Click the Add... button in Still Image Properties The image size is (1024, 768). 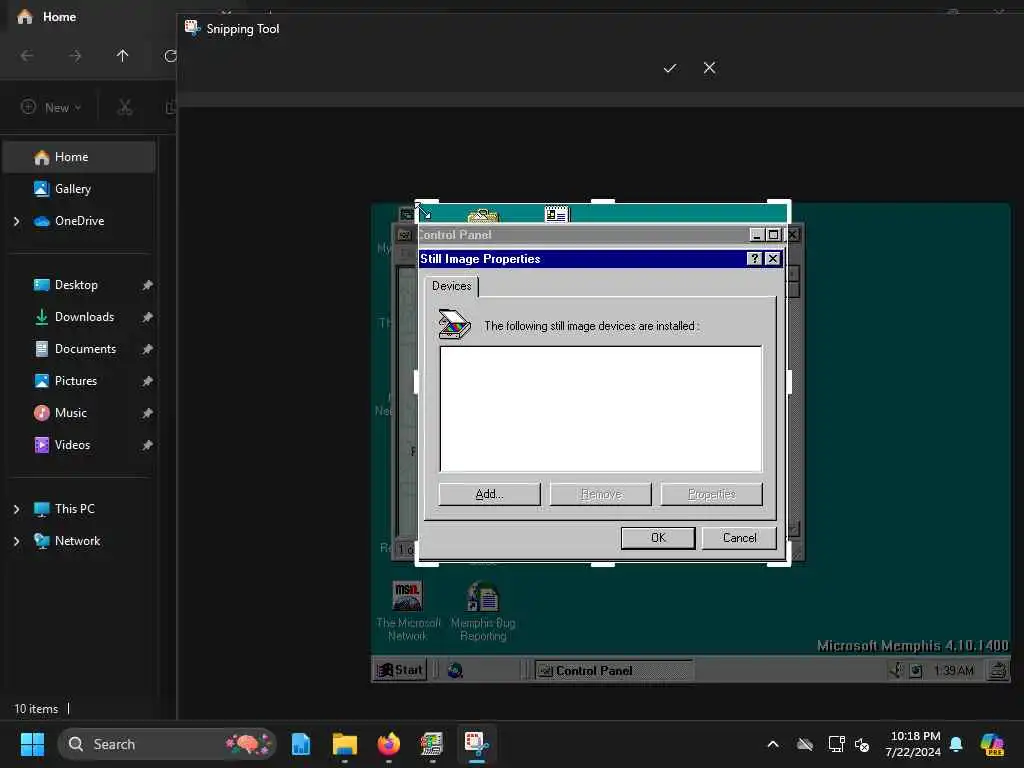pos(489,494)
